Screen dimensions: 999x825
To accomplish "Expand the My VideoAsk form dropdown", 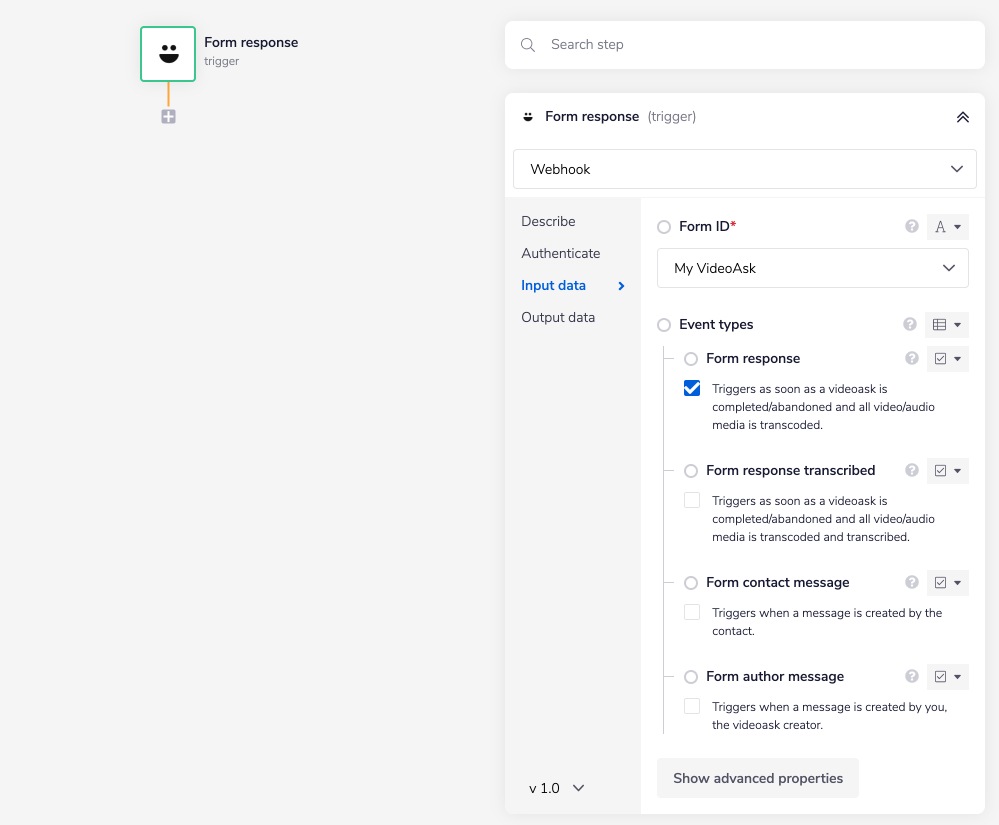I will point(812,268).
